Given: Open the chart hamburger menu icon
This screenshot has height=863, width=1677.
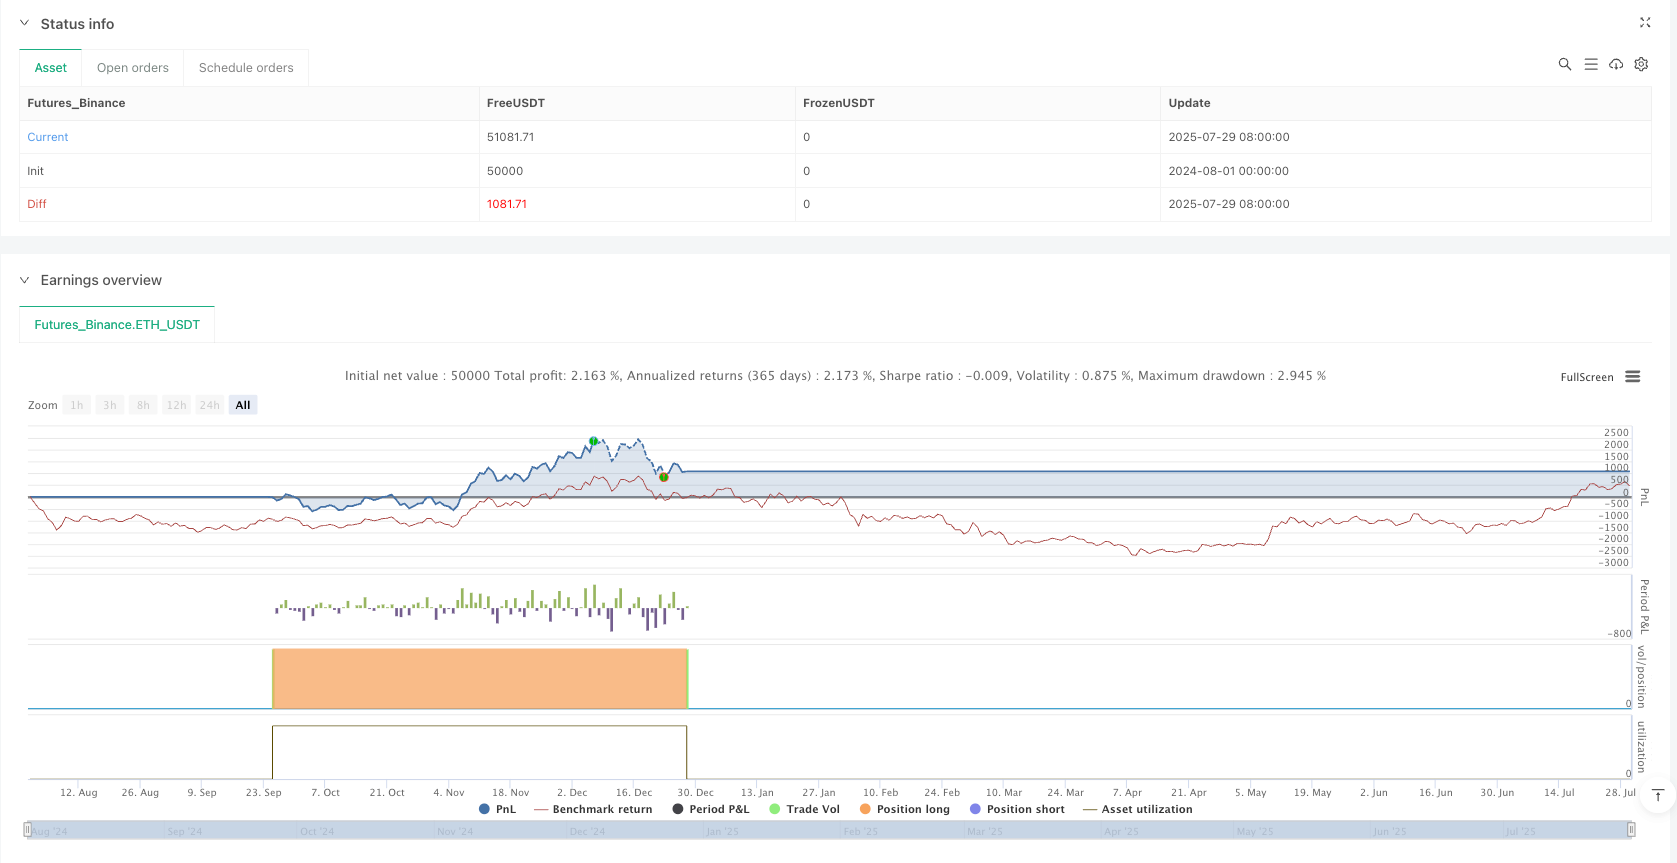Looking at the screenshot, I should coord(1633,377).
